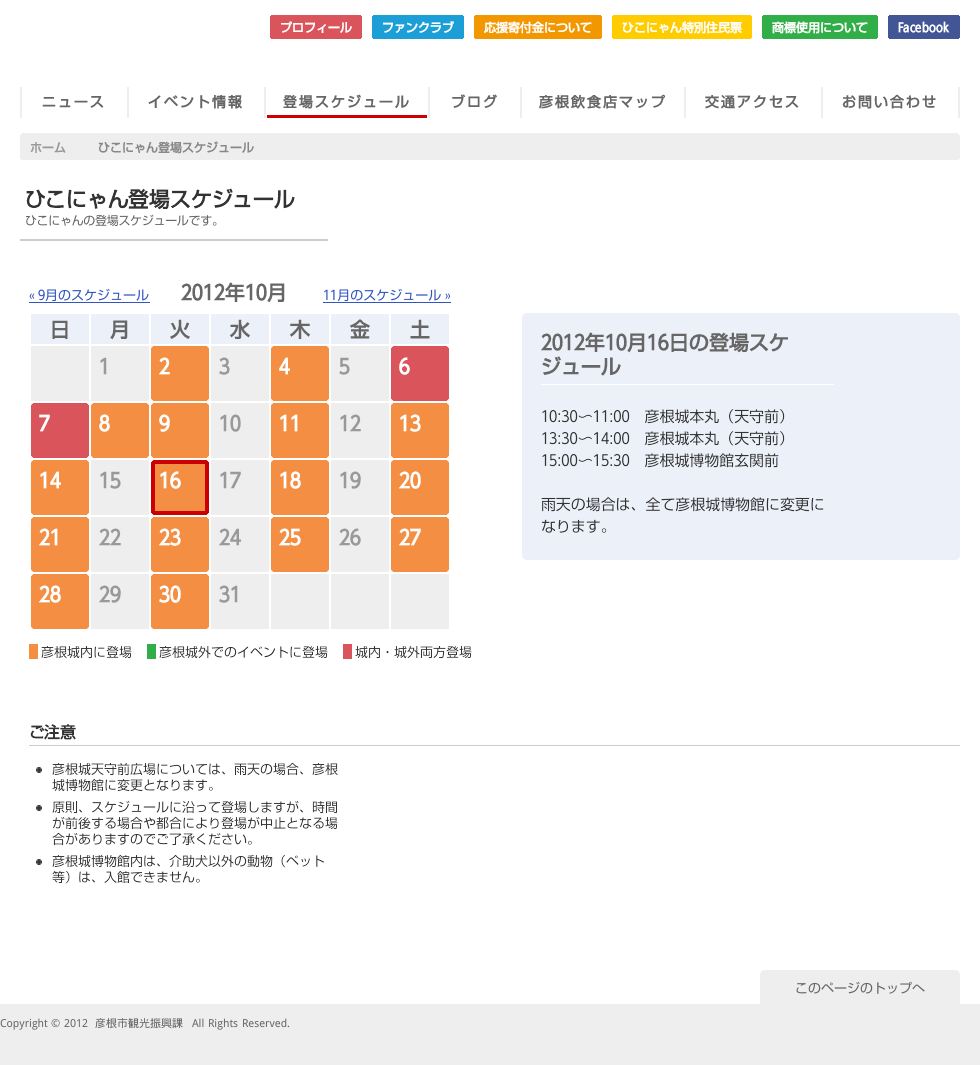Click the 10:30〜11:00 schedule entry

664,416
